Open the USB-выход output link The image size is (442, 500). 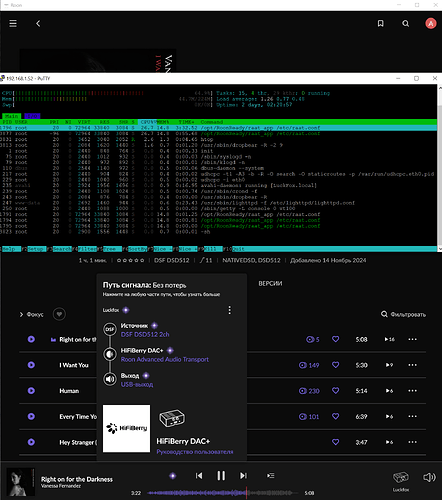click(x=137, y=385)
